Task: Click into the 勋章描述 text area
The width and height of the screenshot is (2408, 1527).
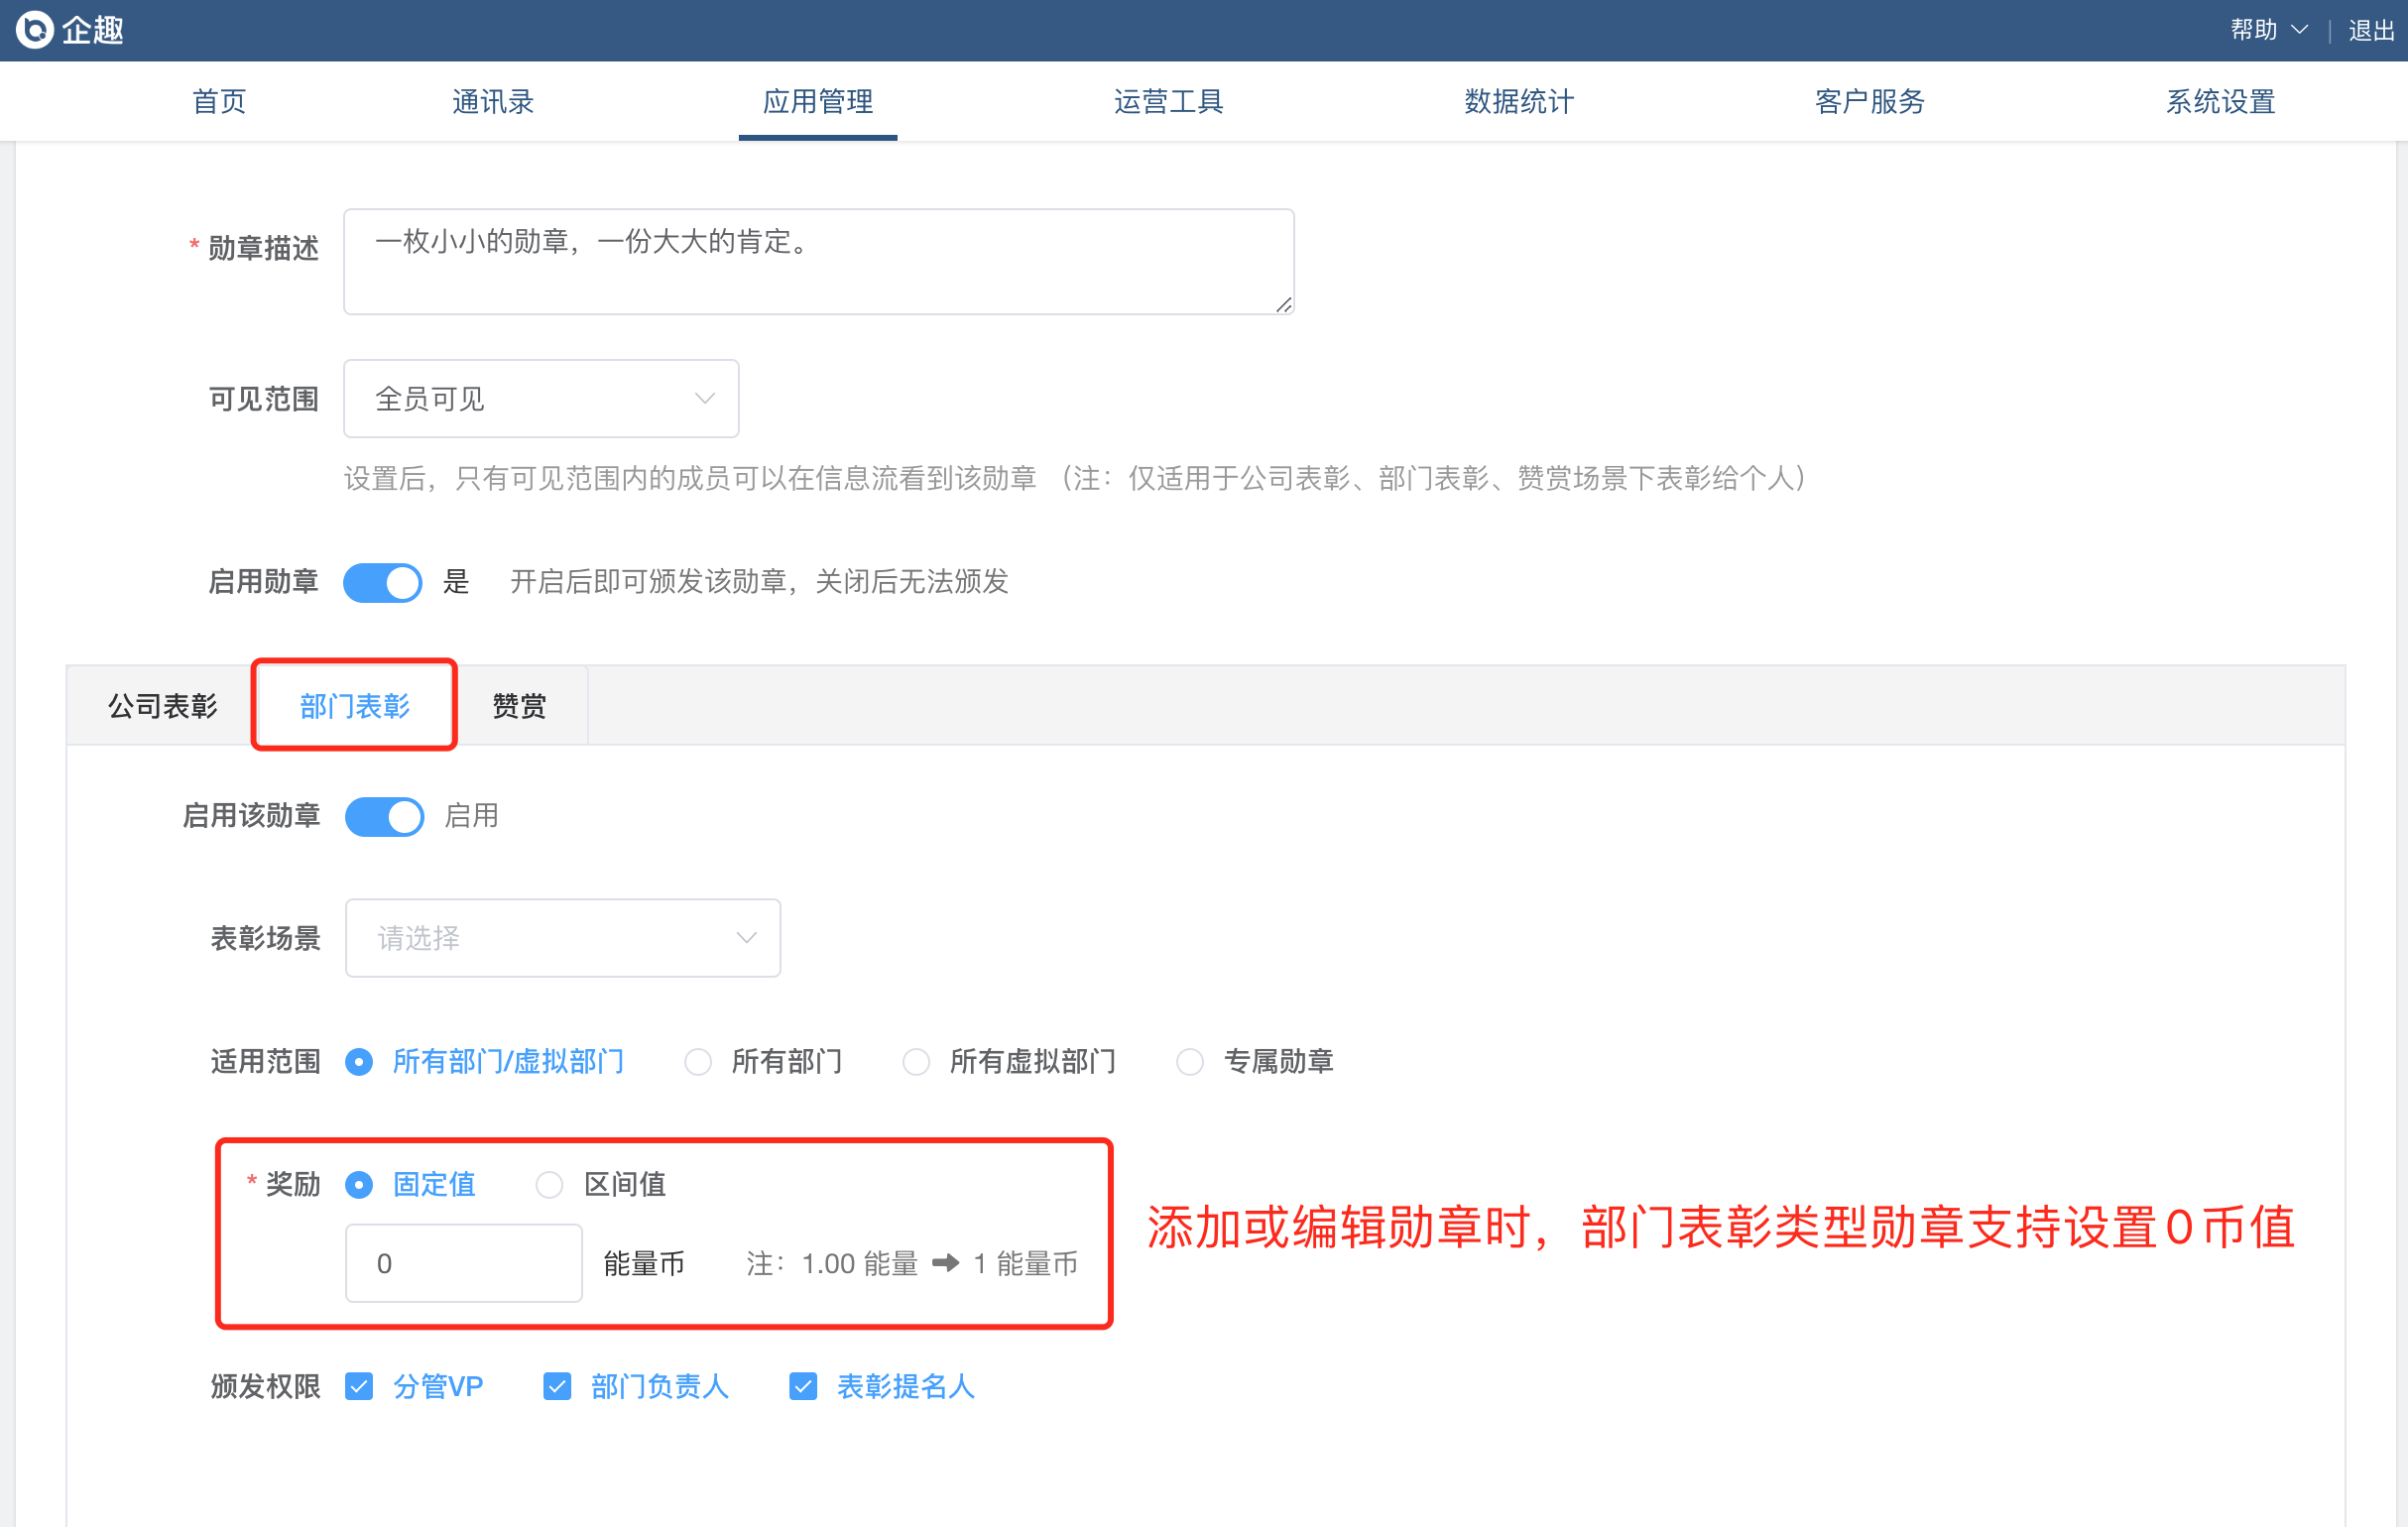Action: pos(817,261)
